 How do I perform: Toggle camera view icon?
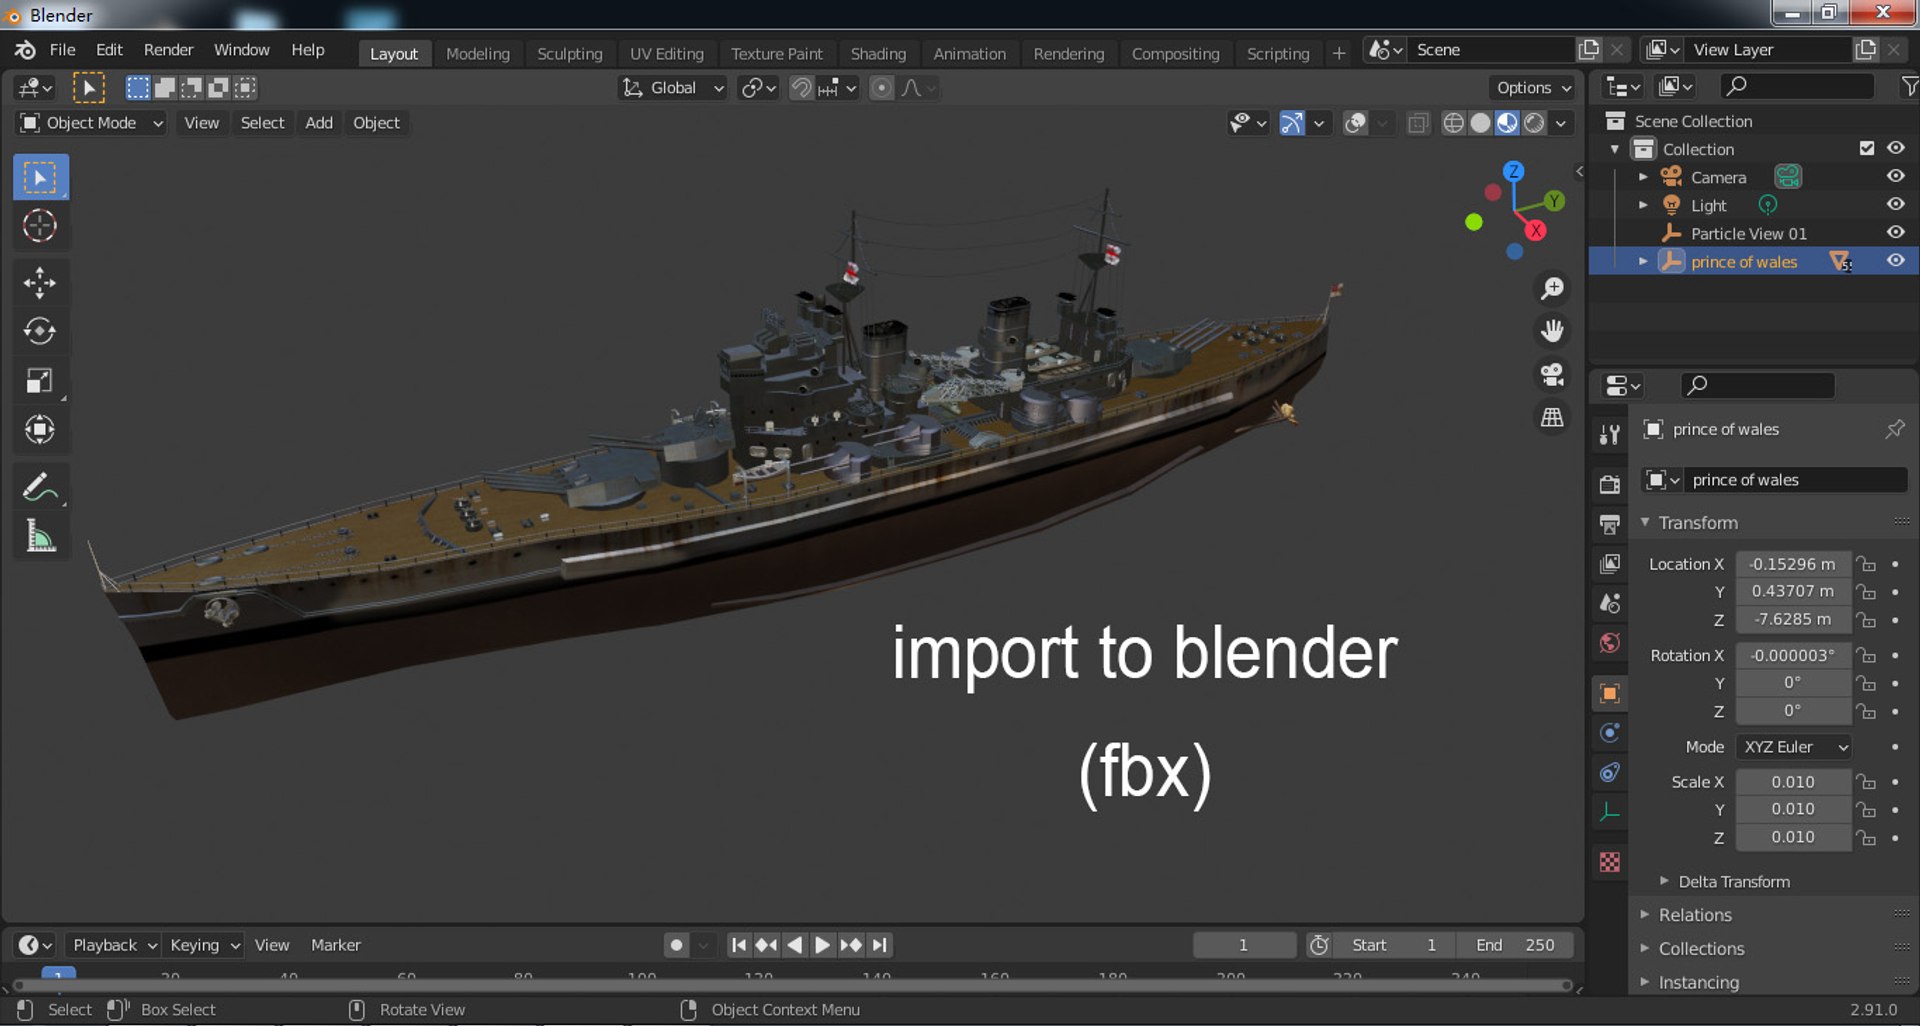click(x=1552, y=374)
